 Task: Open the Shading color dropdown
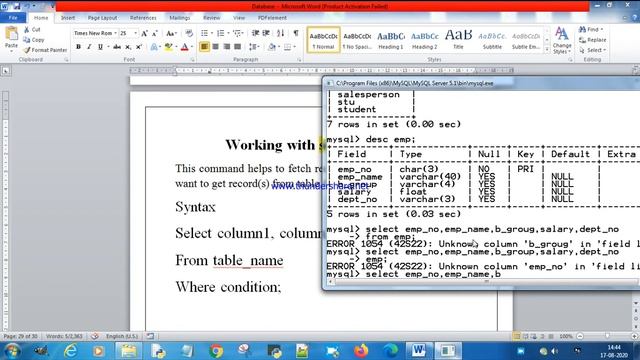[280, 47]
